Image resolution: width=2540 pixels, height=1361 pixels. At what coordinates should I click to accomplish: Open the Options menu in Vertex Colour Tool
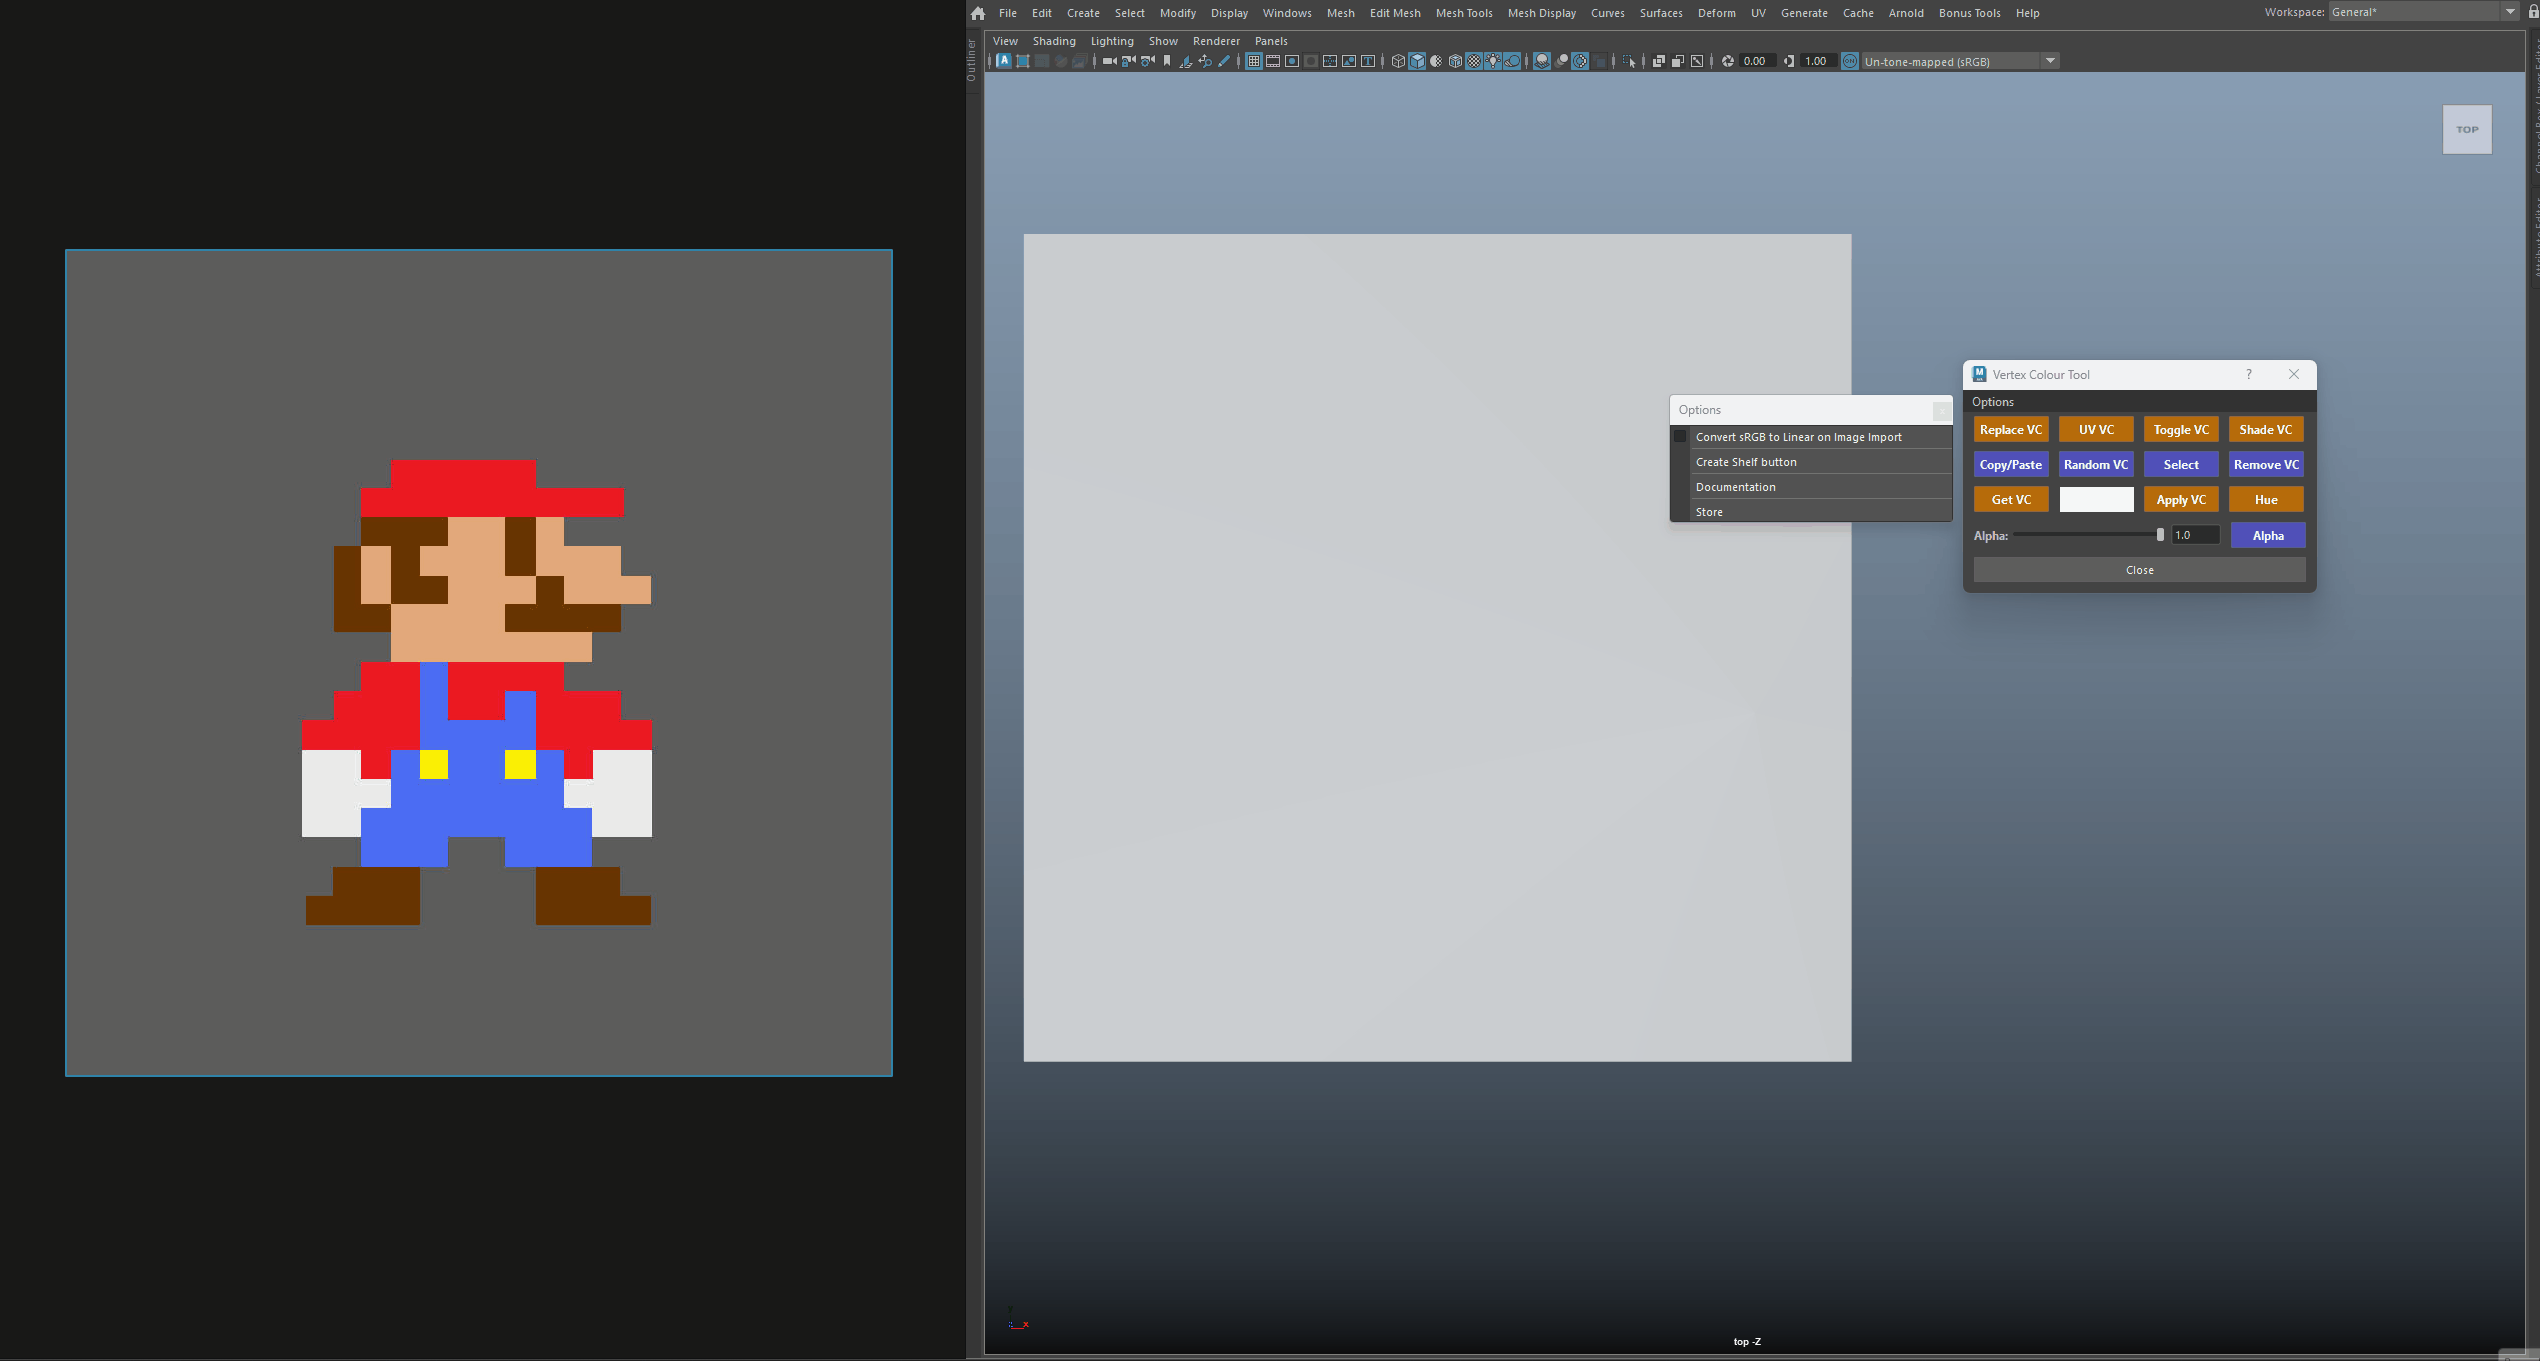pyautogui.click(x=1993, y=402)
